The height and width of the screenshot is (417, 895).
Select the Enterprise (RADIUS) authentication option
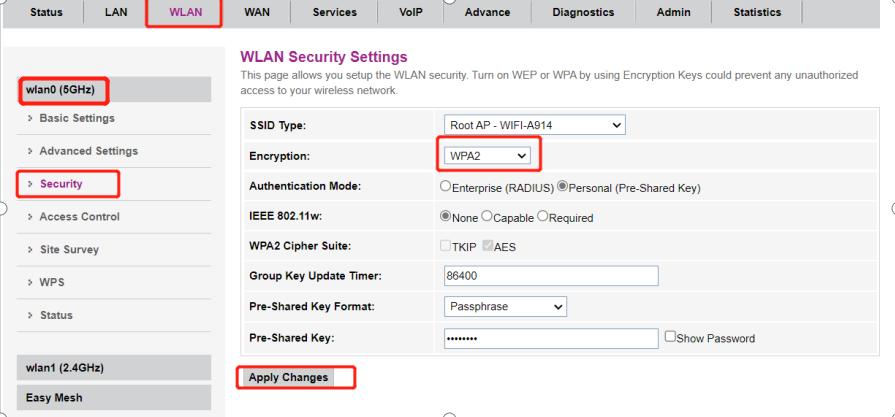pos(445,188)
